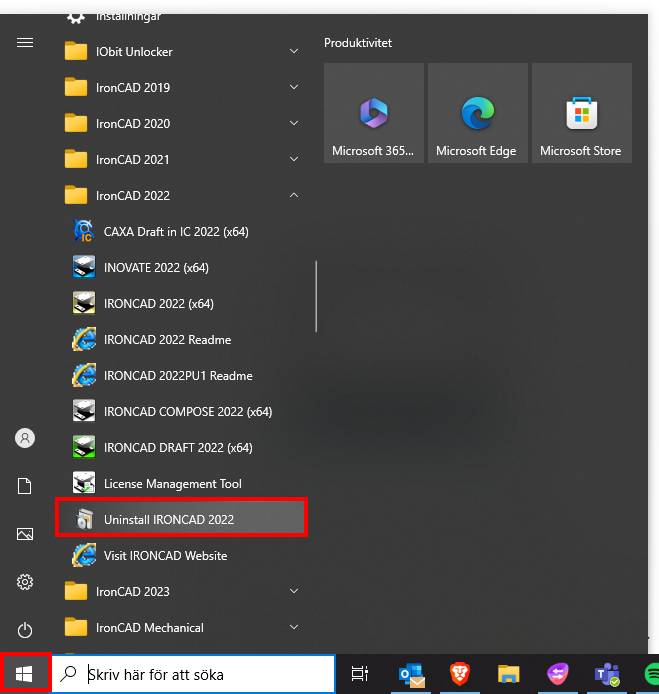The image size is (659, 694).
Task: Open Outlook from the taskbar
Action: 412,674
